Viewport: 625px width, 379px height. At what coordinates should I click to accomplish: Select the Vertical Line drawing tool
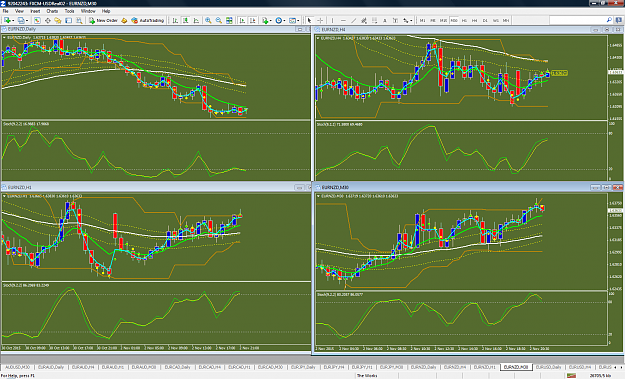[332, 20]
